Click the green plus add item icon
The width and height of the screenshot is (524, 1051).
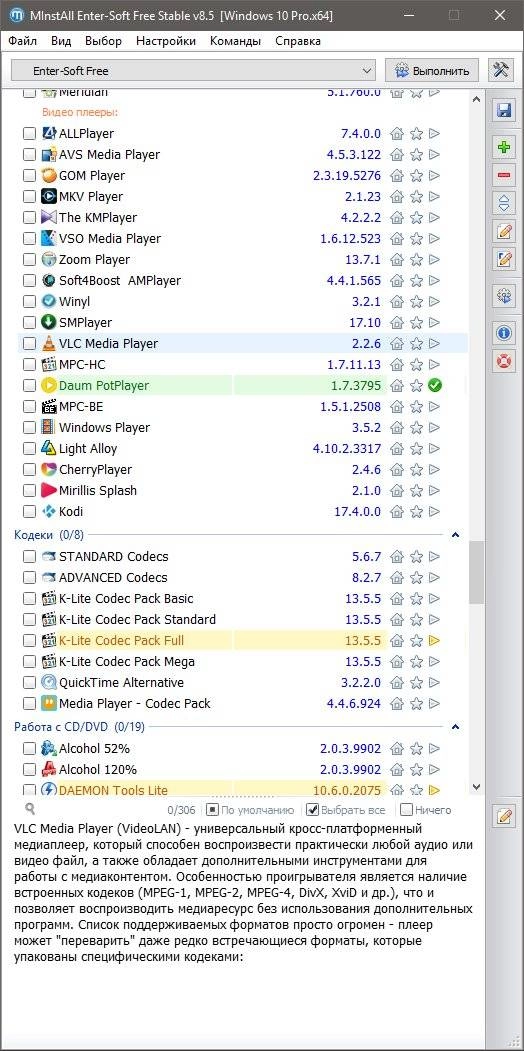504,148
